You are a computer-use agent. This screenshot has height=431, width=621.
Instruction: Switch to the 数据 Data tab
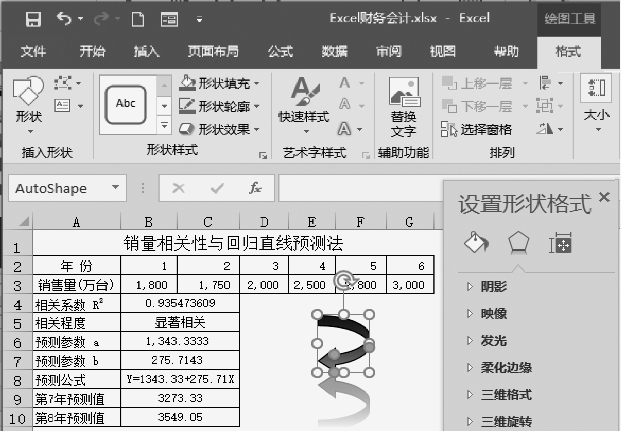[335, 51]
